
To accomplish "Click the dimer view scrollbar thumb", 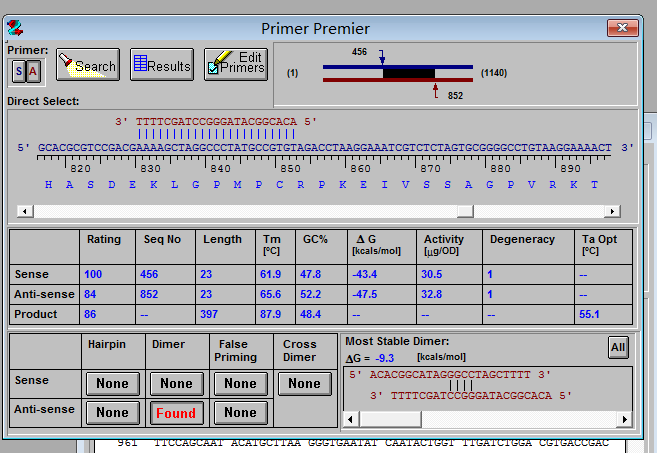I will [x=390, y=419].
